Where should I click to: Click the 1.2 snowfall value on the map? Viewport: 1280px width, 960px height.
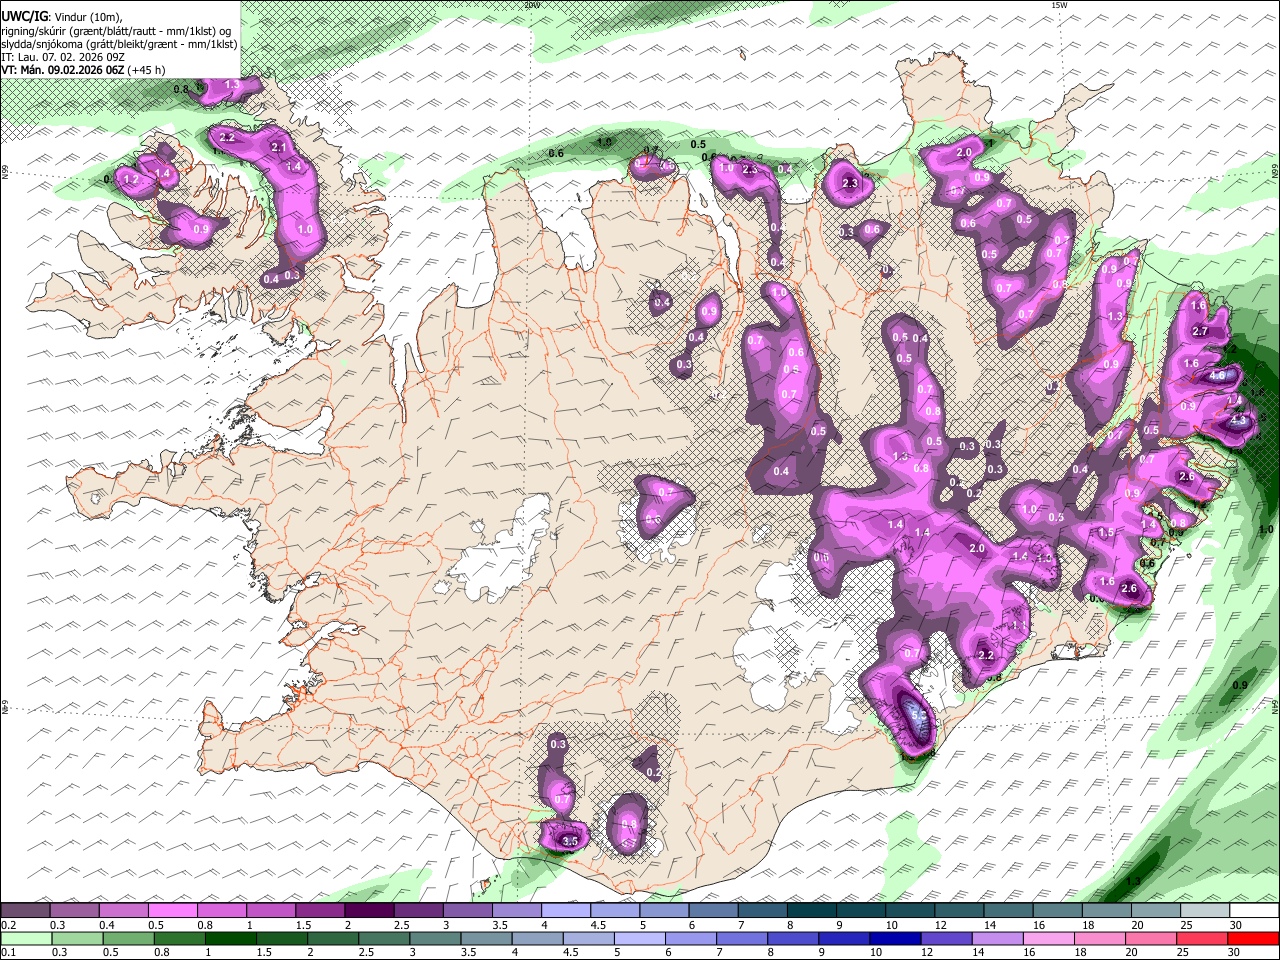point(130,179)
